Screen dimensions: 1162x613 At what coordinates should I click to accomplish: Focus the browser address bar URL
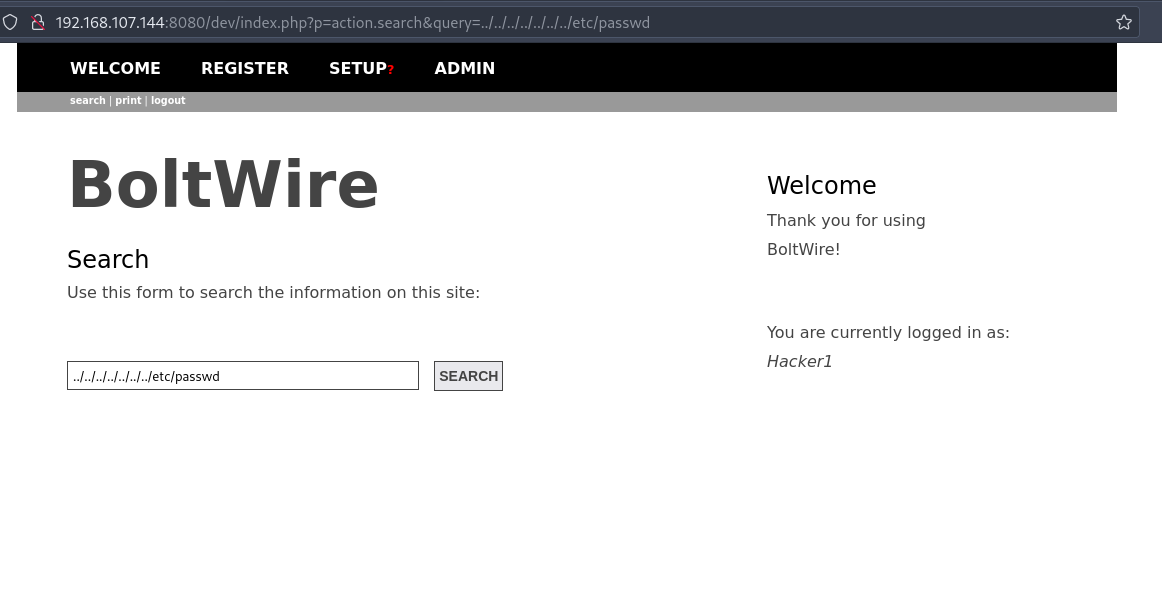[x=353, y=22]
